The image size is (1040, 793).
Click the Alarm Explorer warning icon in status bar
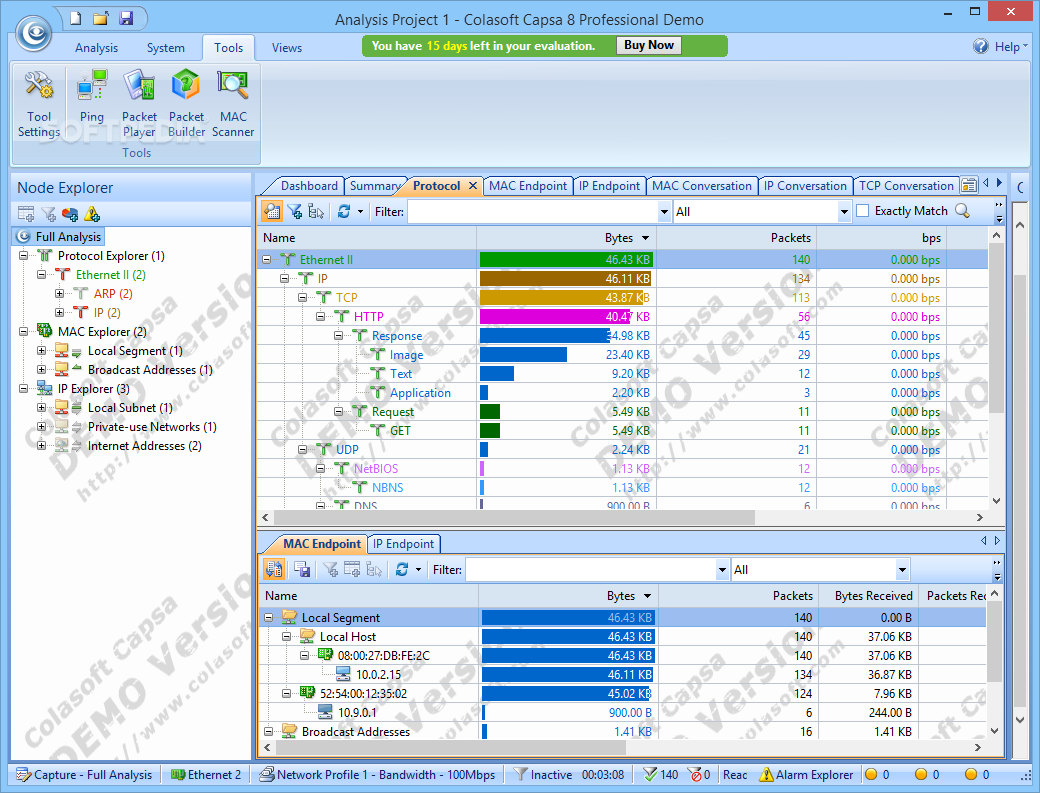pos(766,774)
